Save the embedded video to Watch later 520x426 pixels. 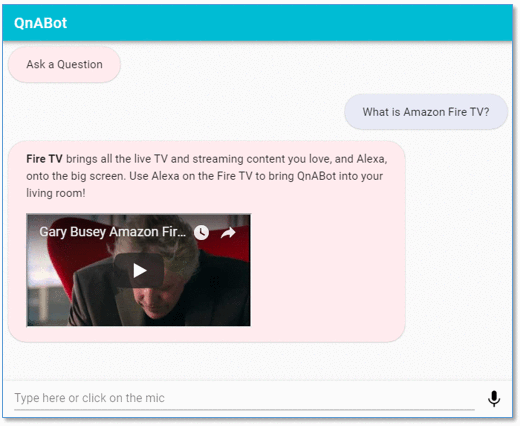tap(201, 232)
